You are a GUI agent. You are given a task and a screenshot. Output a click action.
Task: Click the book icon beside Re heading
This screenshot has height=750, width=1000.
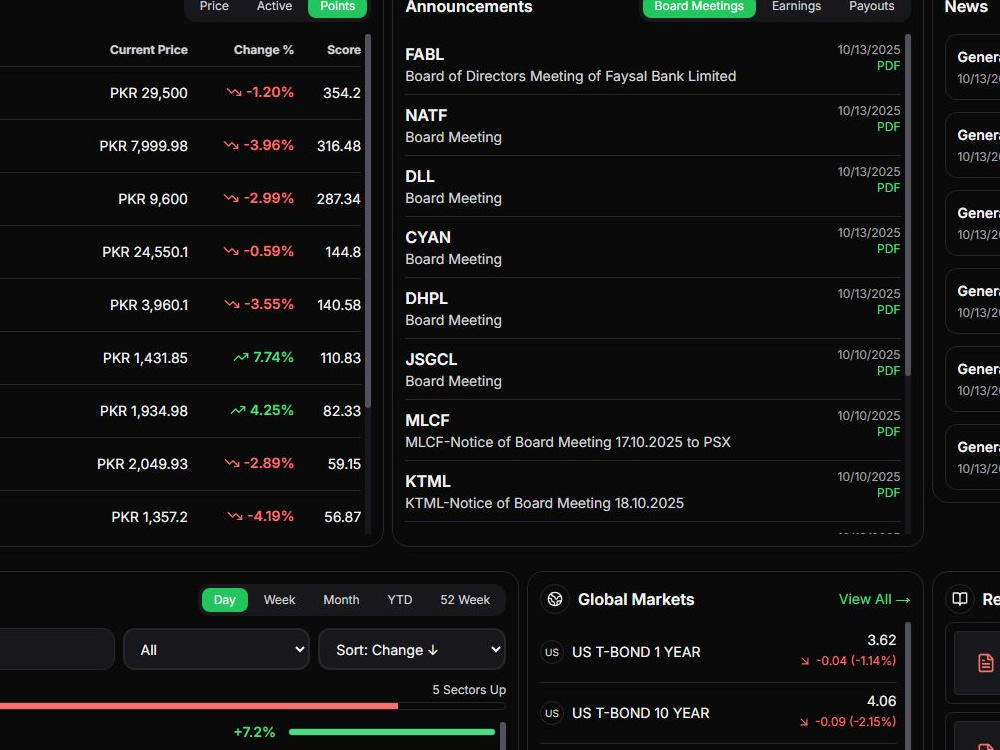click(960, 599)
